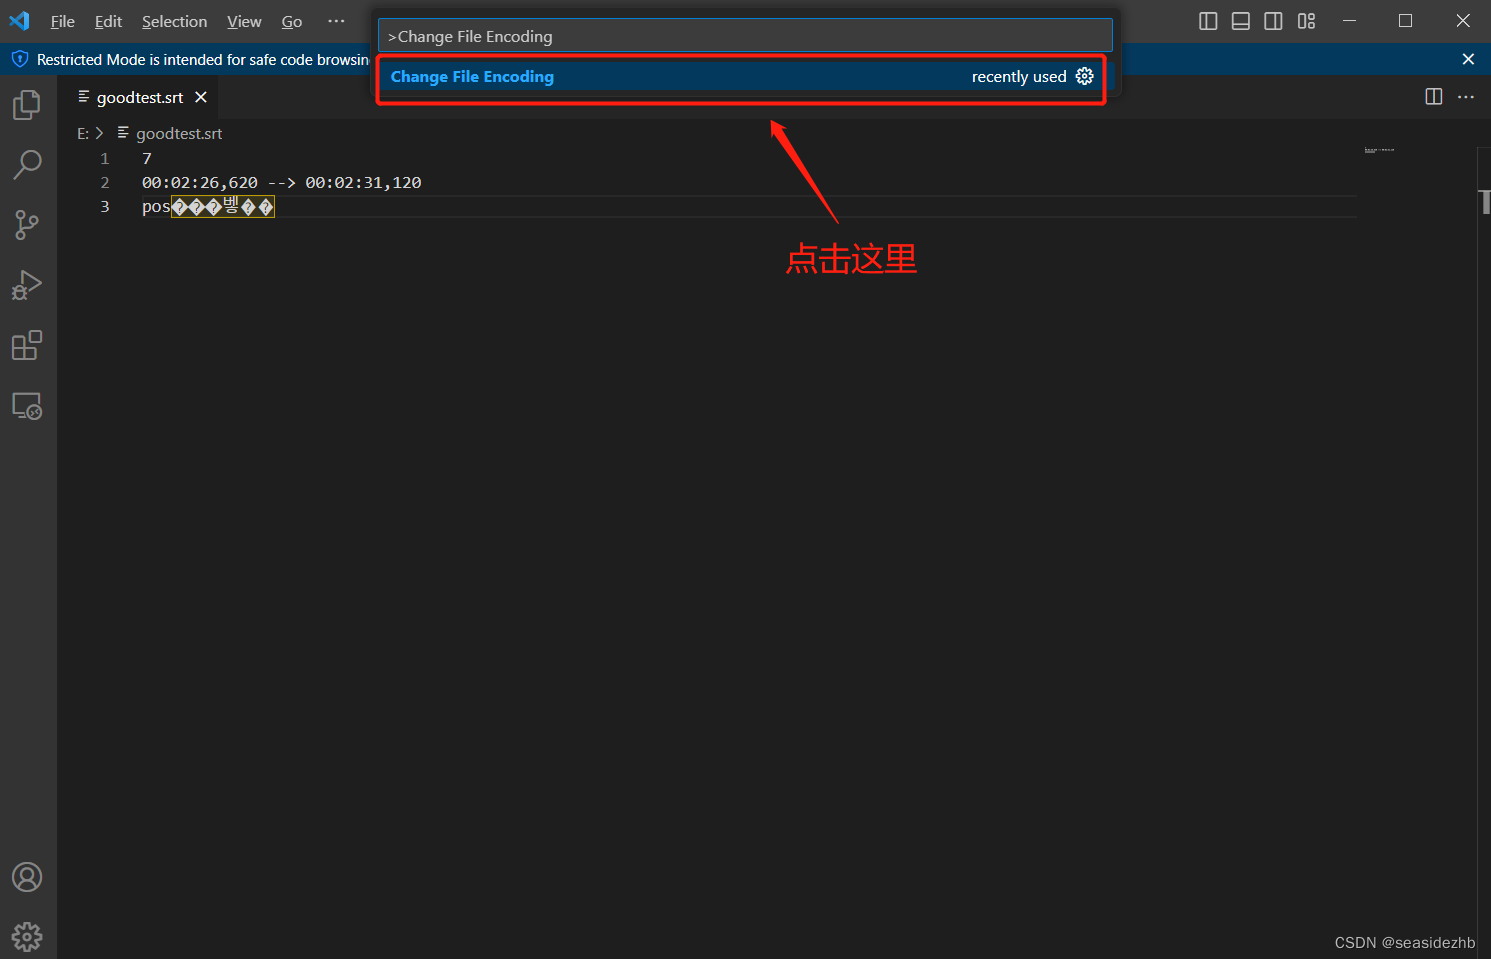Split the editor right
Screen dimensions: 1491x959
click(1434, 96)
